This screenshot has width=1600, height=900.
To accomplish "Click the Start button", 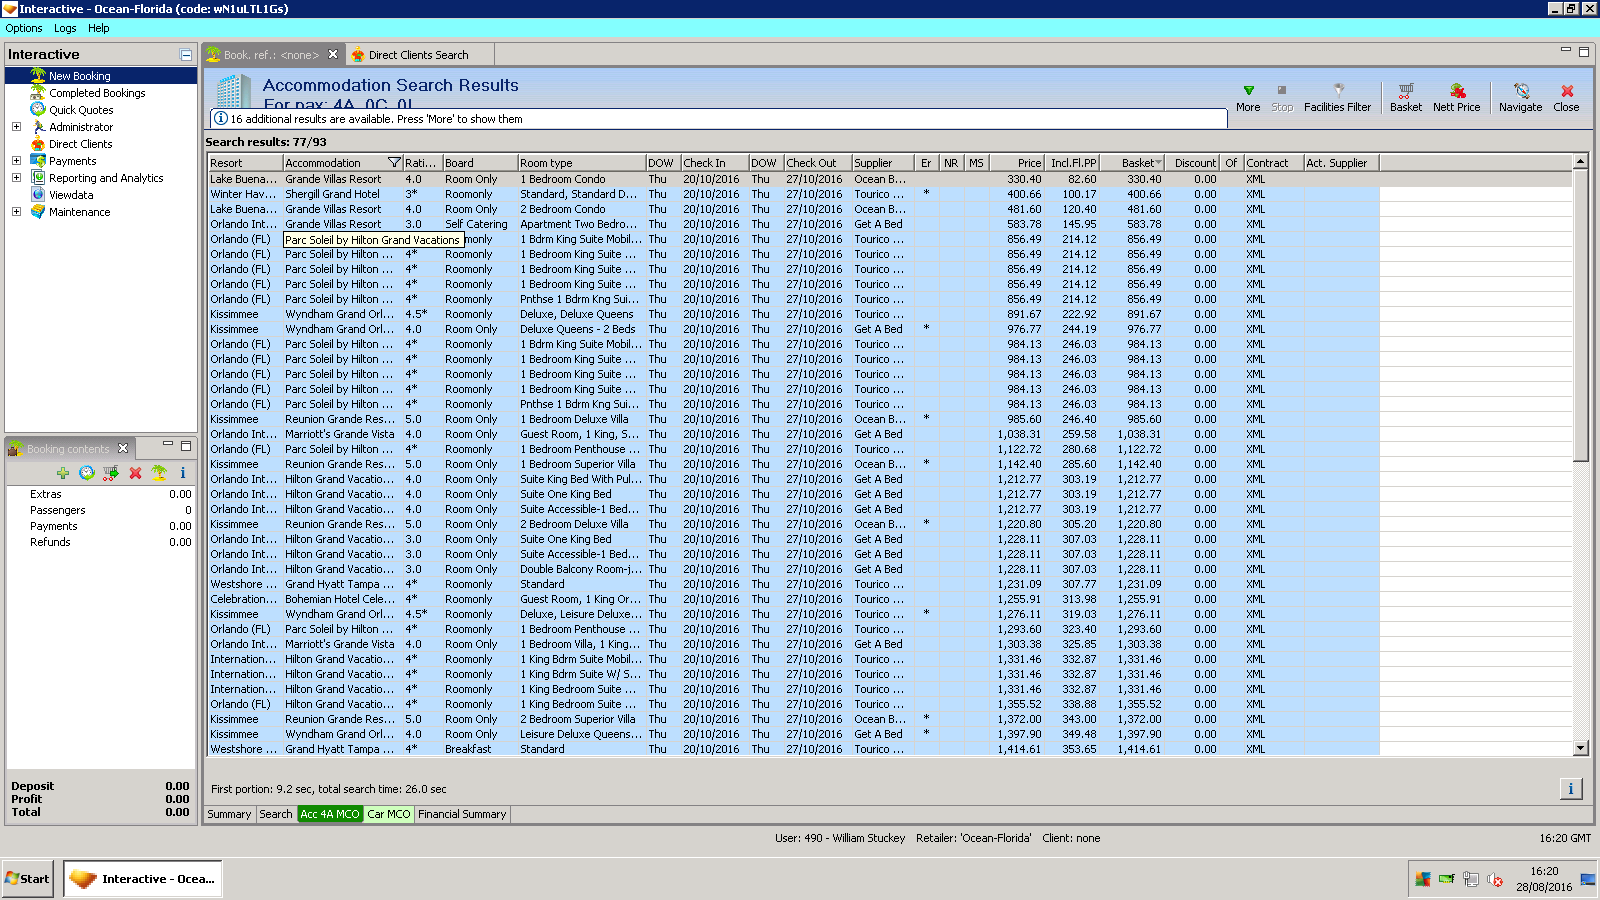I will click(x=27, y=879).
